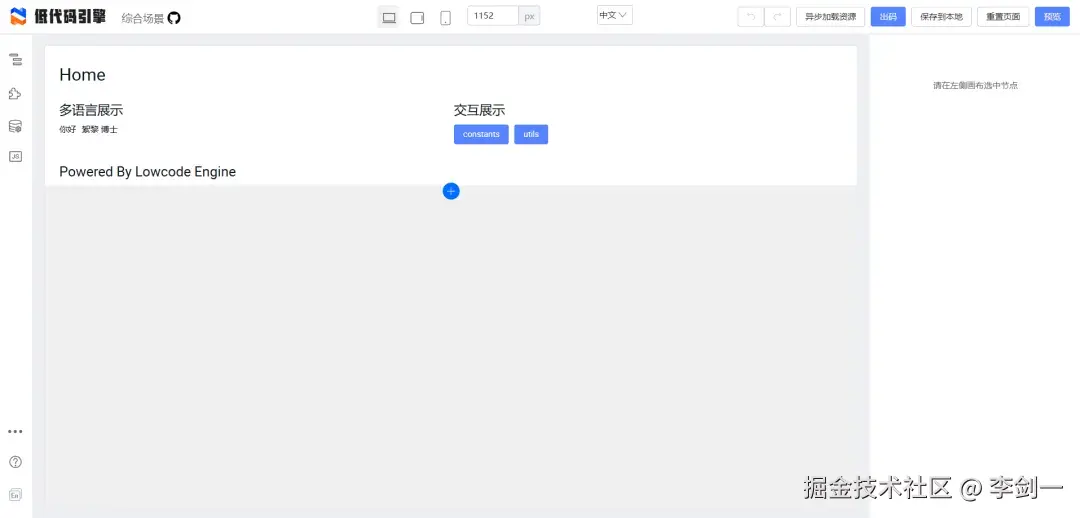Click the 重置页面 button
The width and height of the screenshot is (1080, 518).
(1003, 17)
